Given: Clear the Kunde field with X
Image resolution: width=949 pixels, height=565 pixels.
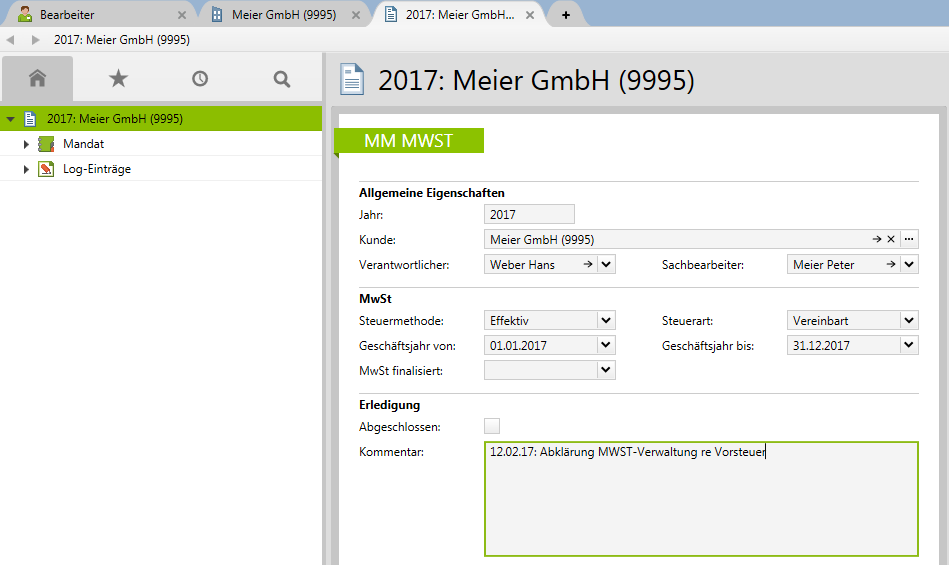Looking at the screenshot, I should (891, 240).
